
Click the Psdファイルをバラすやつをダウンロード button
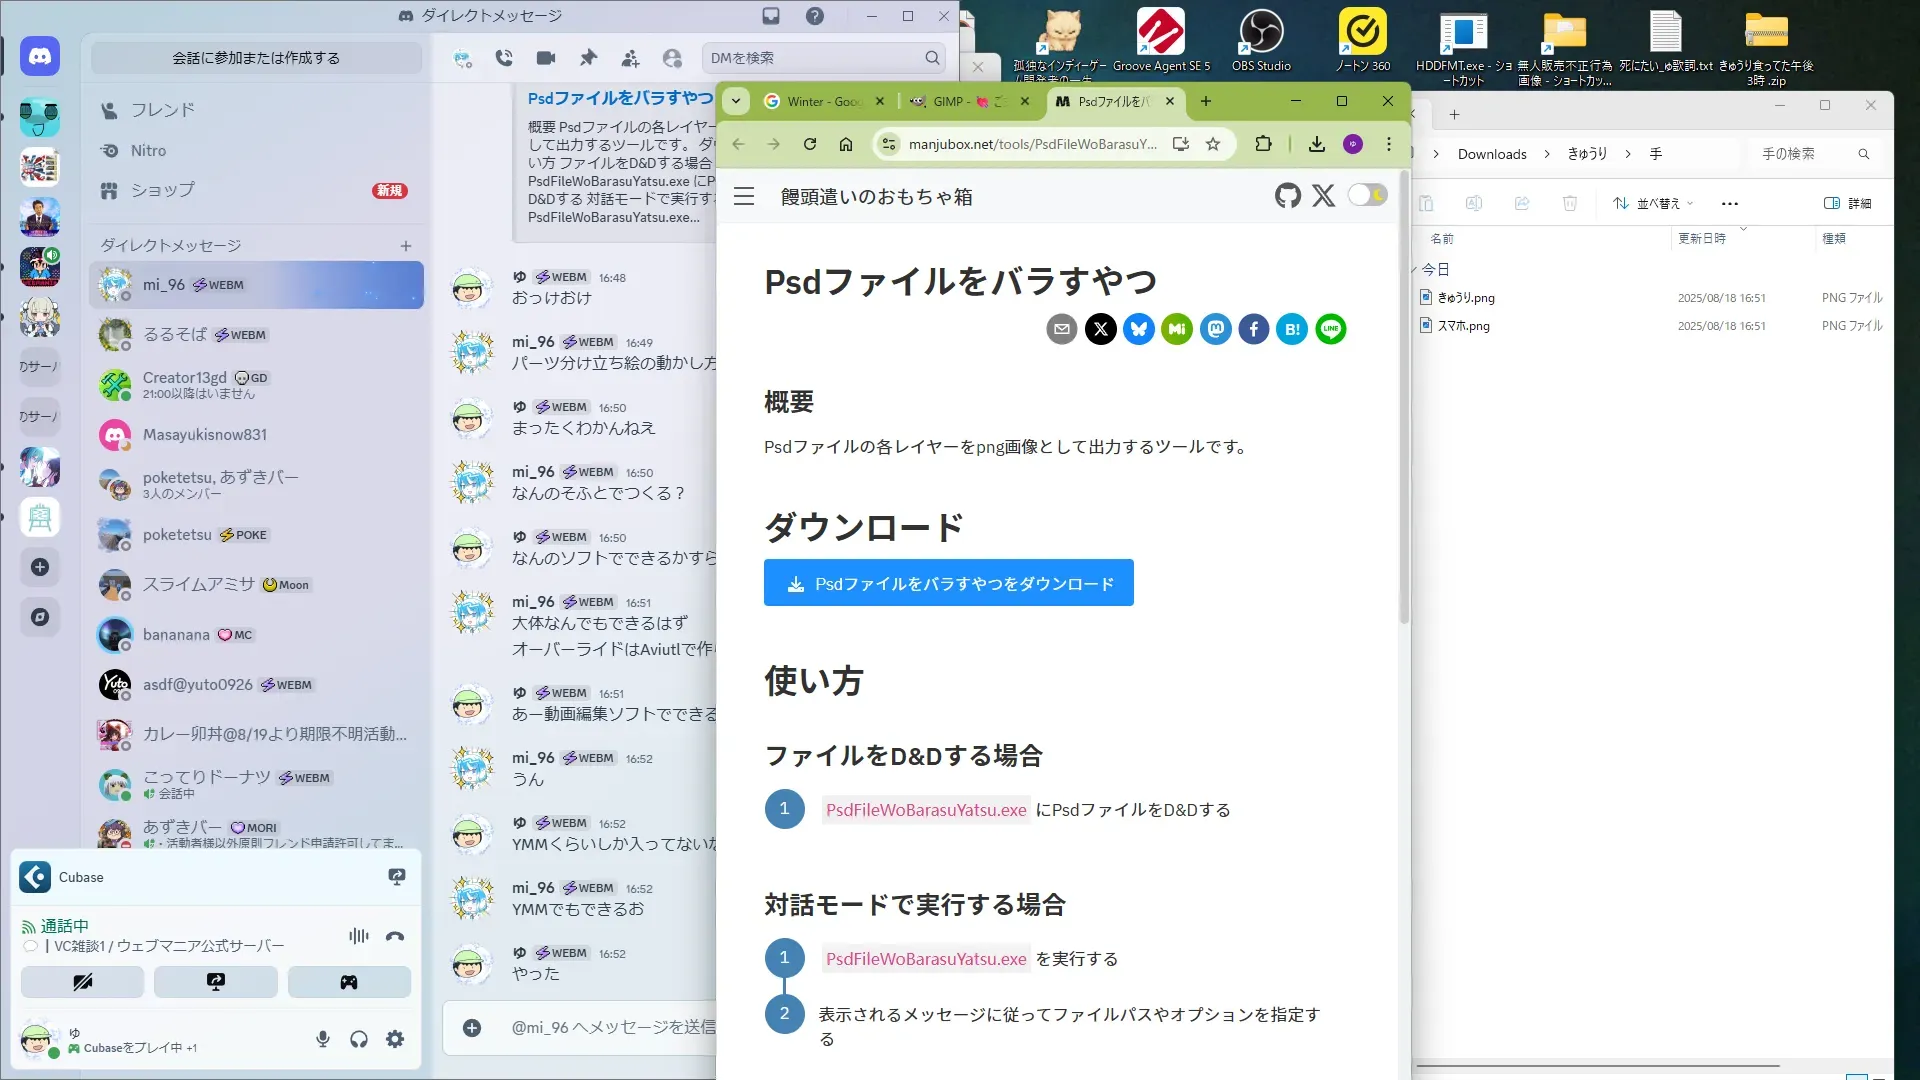[x=948, y=583]
